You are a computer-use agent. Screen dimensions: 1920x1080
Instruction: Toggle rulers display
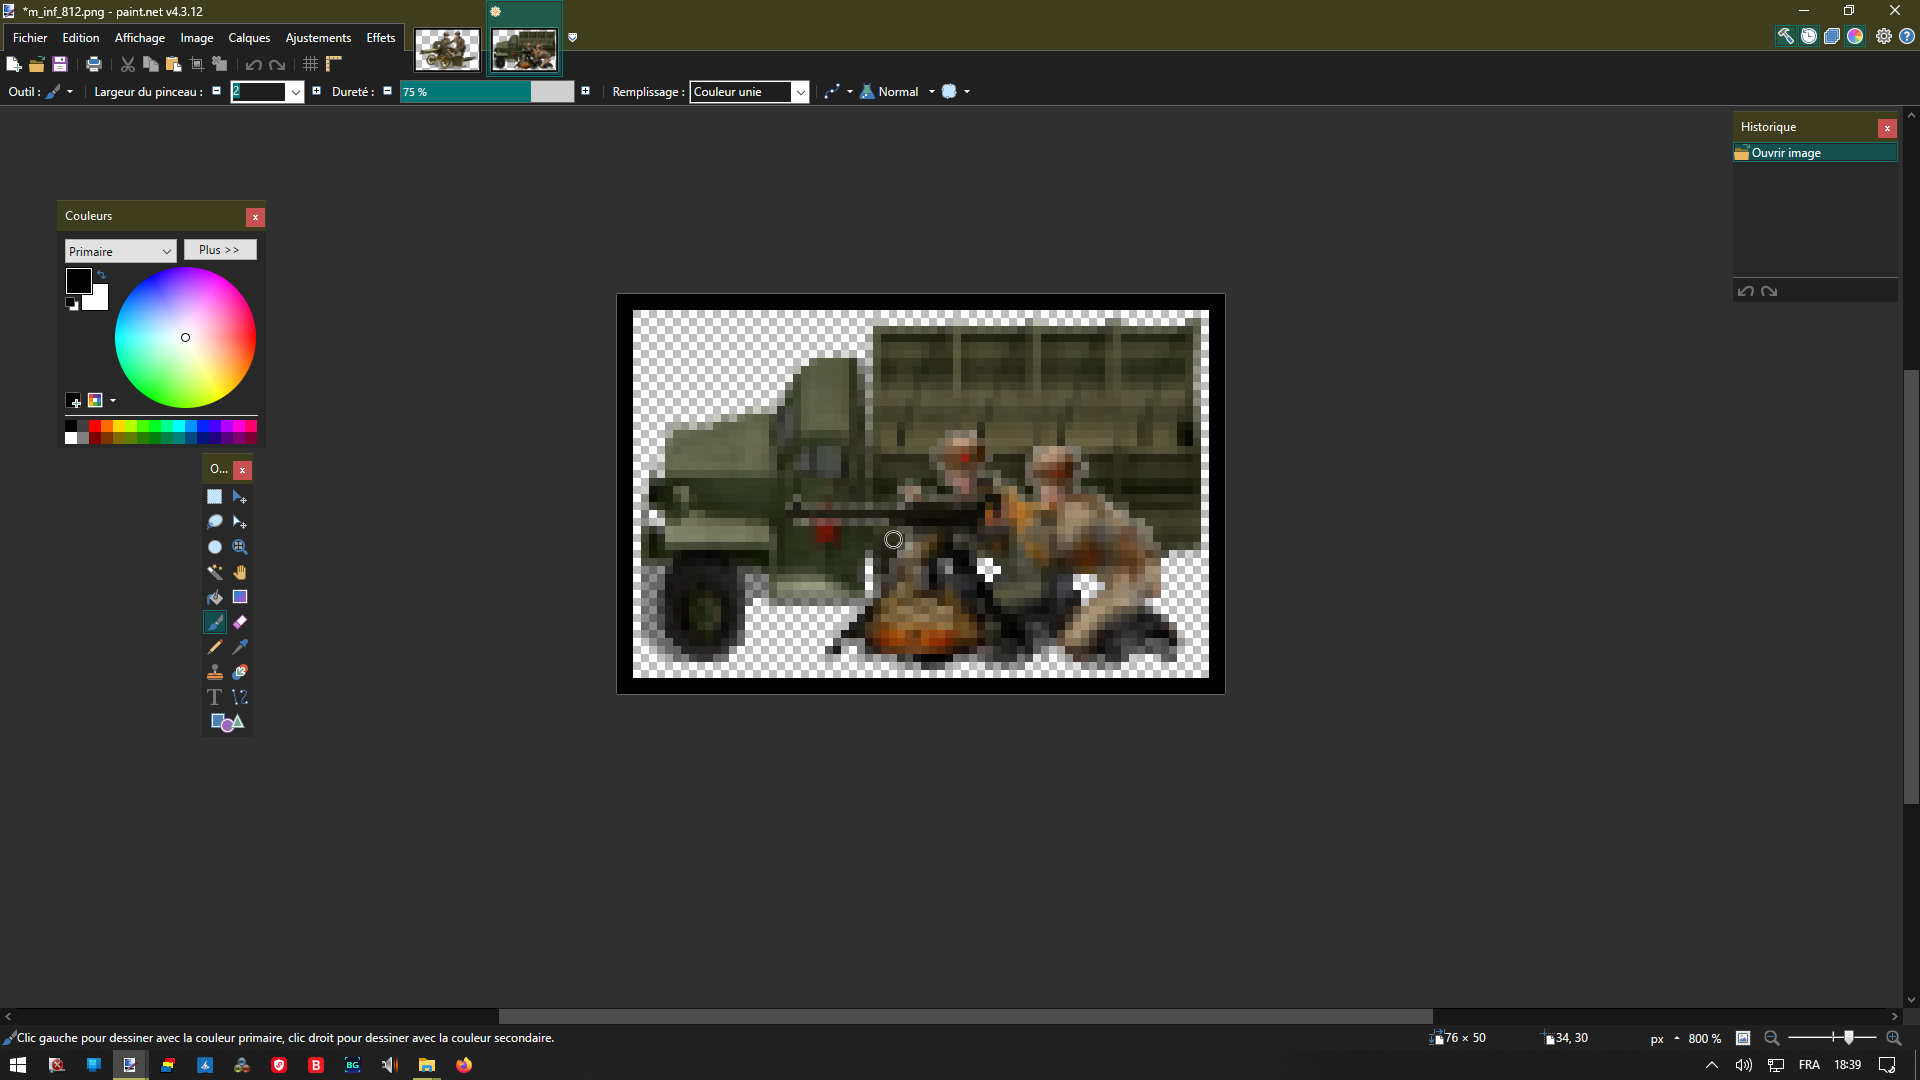click(334, 64)
